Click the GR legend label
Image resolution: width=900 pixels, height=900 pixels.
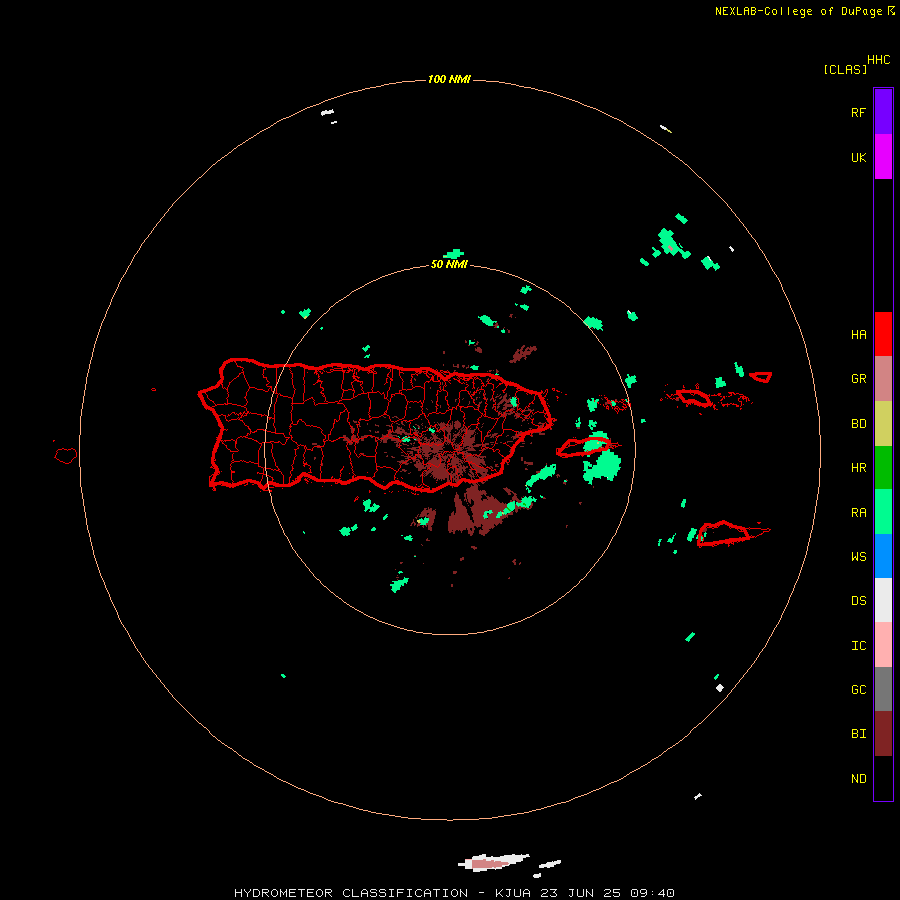pyautogui.click(x=858, y=379)
